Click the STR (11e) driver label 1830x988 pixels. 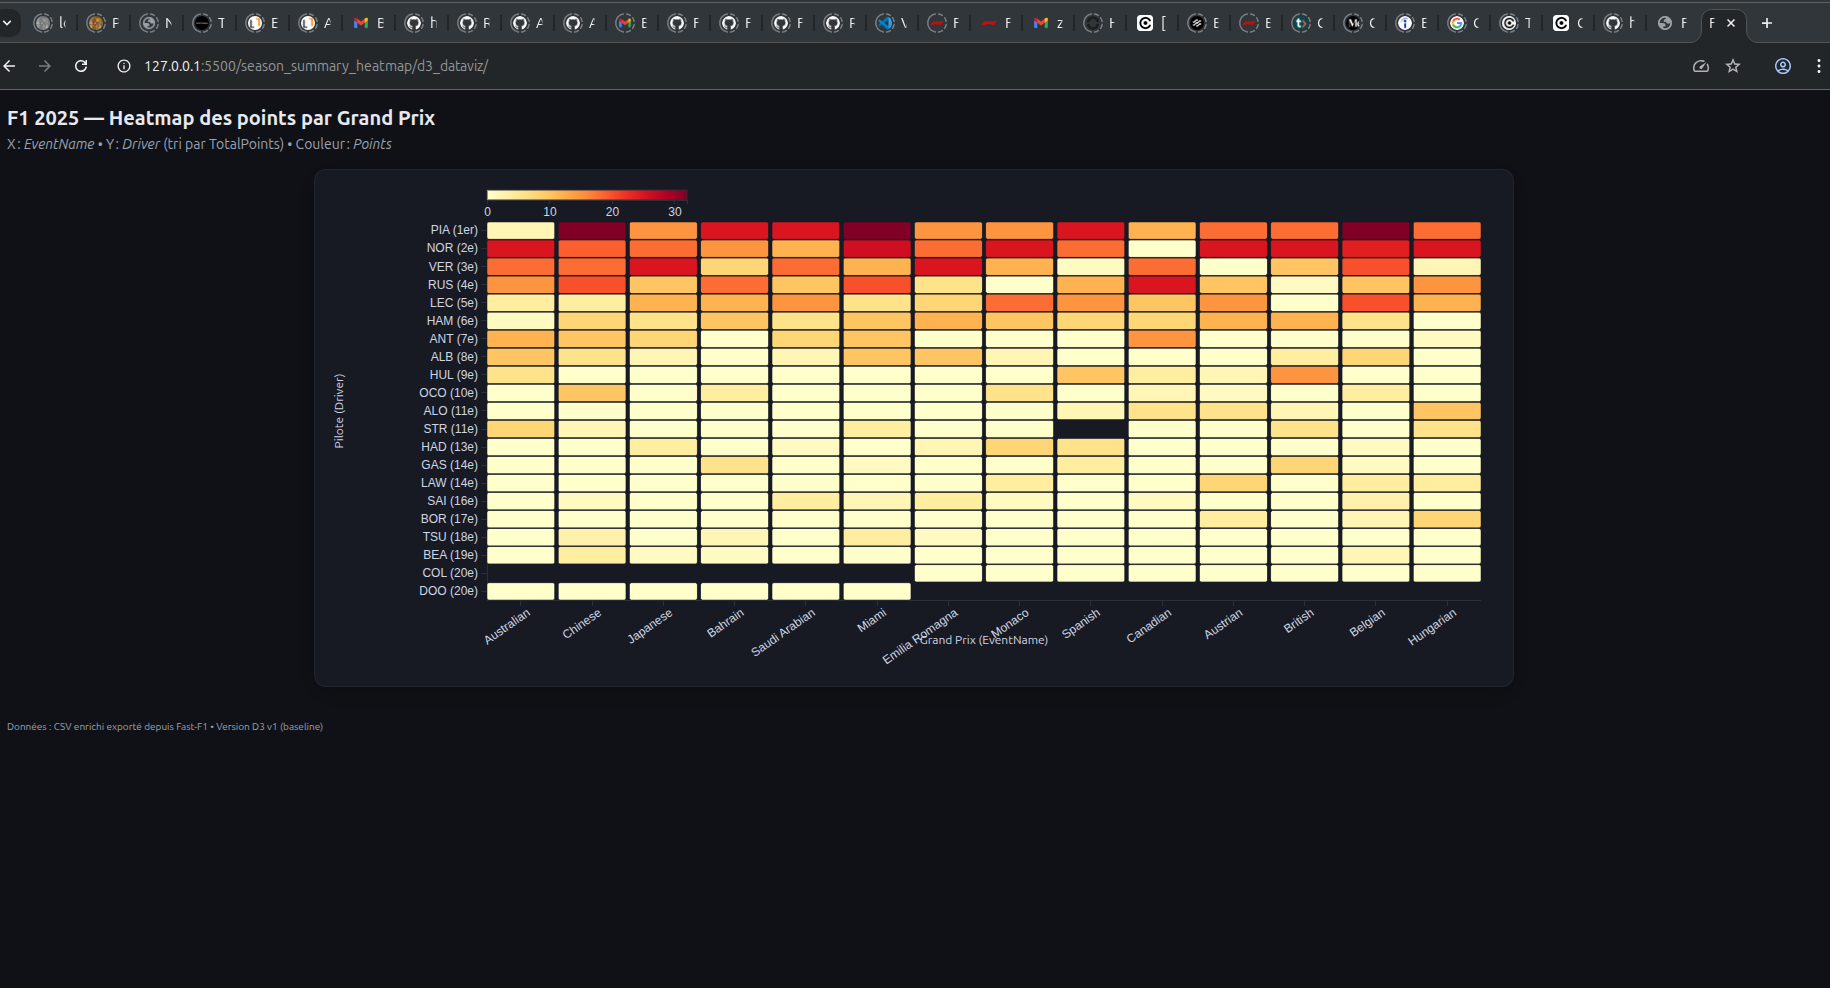pyautogui.click(x=450, y=429)
